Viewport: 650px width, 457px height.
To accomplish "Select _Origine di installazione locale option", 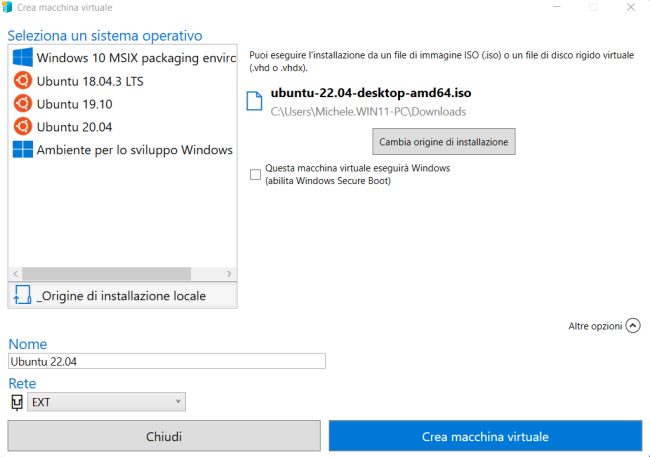I will pyautogui.click(x=123, y=295).
